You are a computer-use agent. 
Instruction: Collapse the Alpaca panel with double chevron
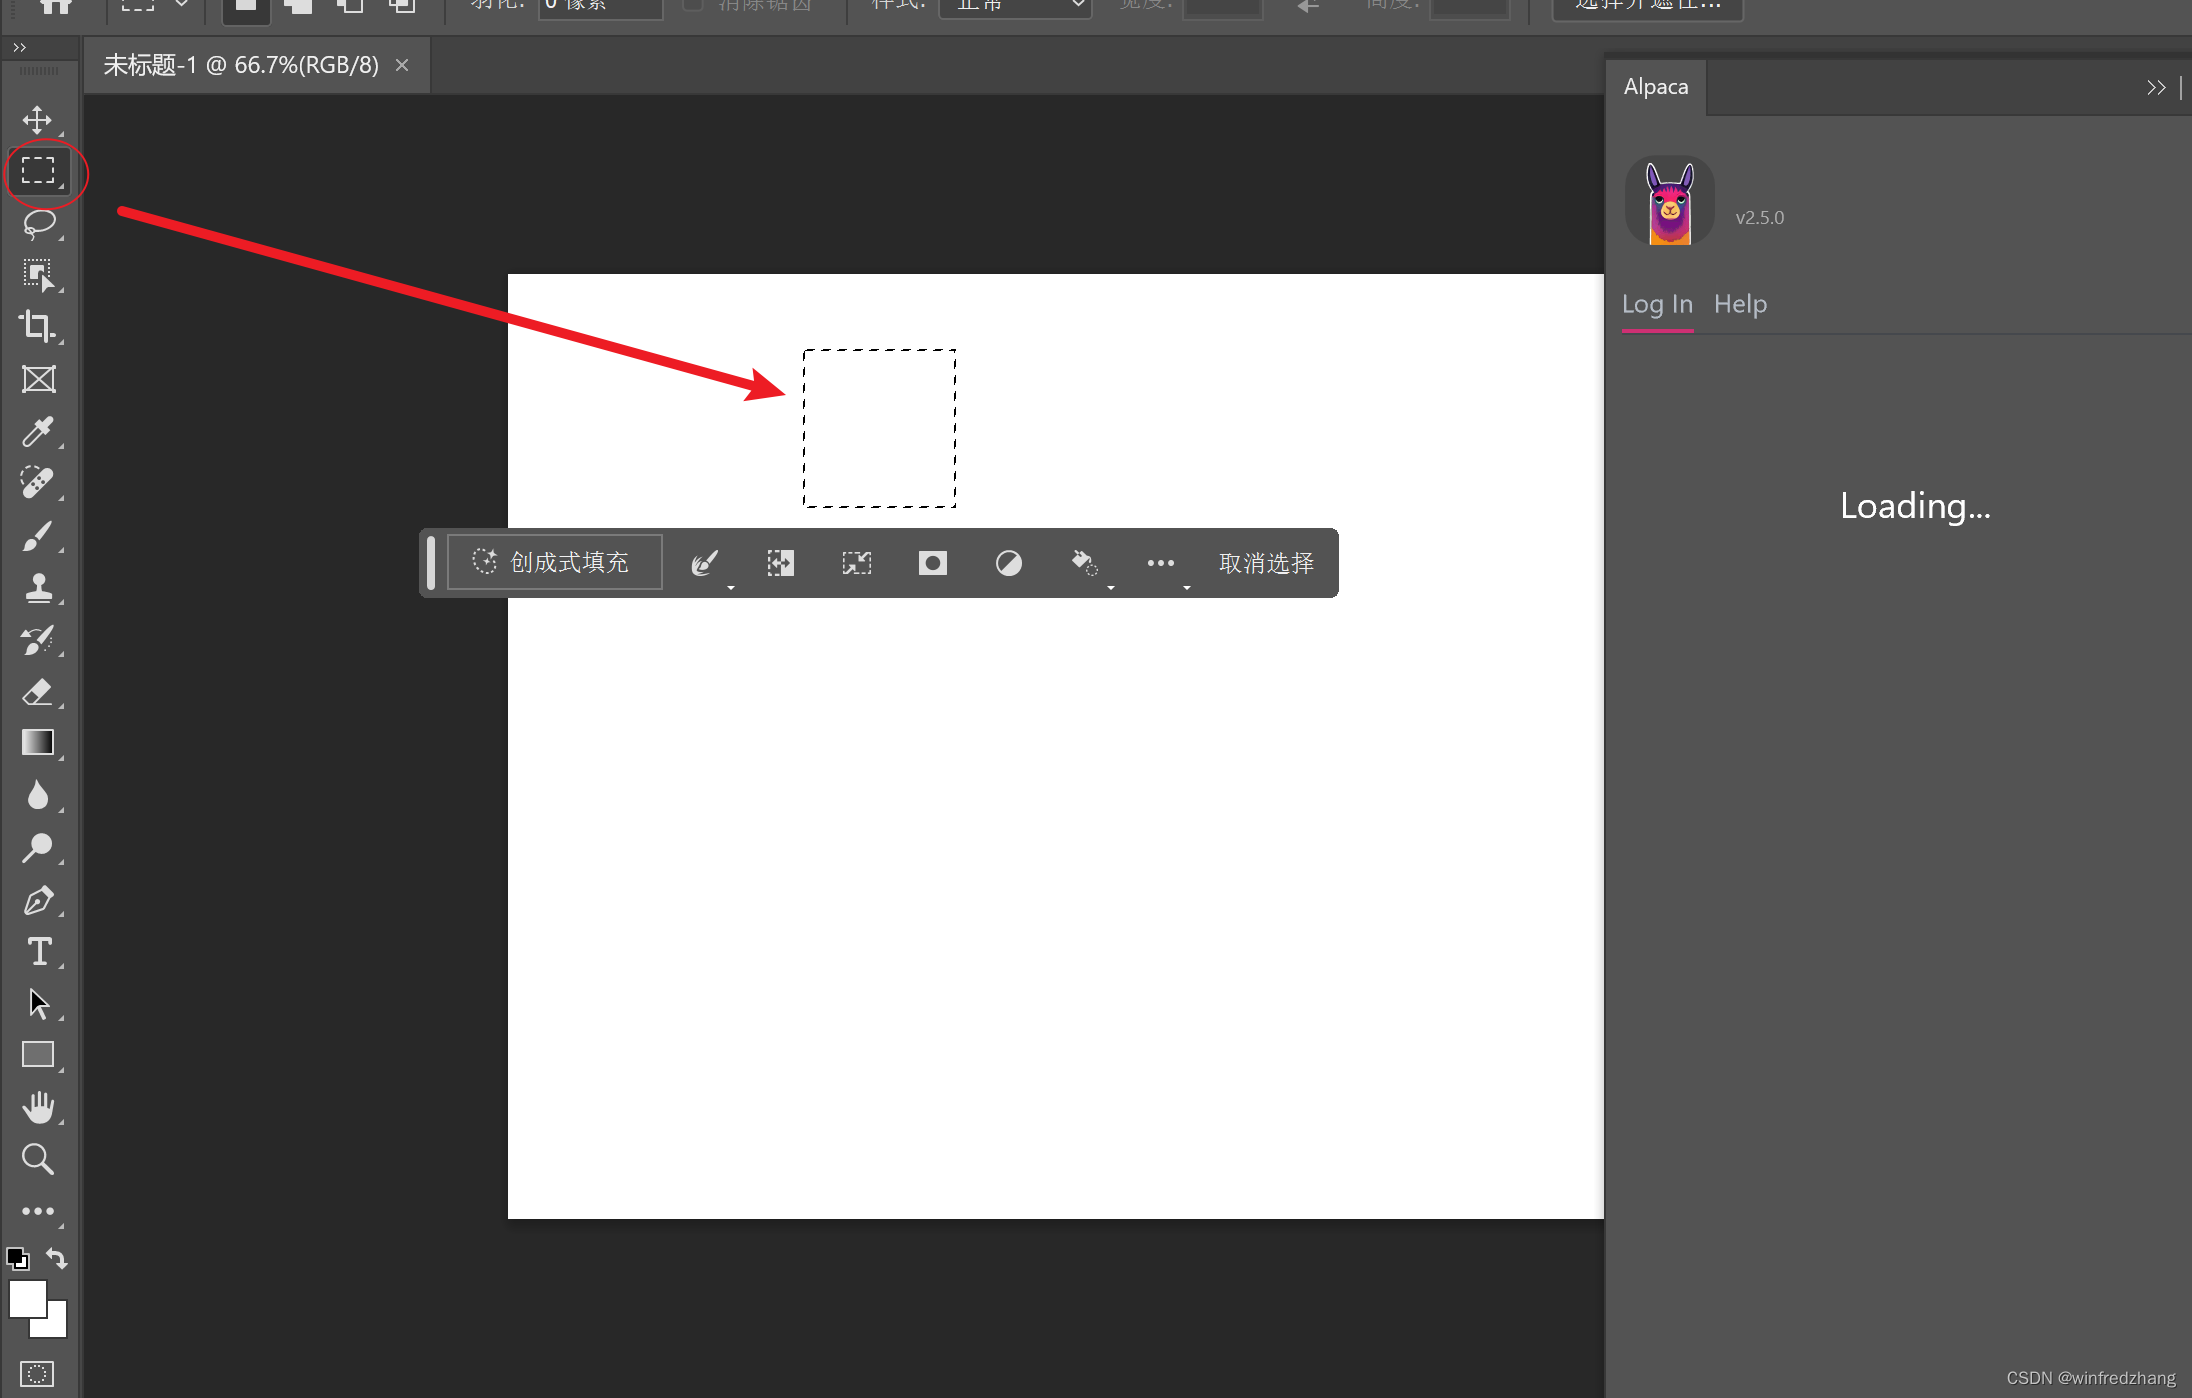coord(2155,88)
